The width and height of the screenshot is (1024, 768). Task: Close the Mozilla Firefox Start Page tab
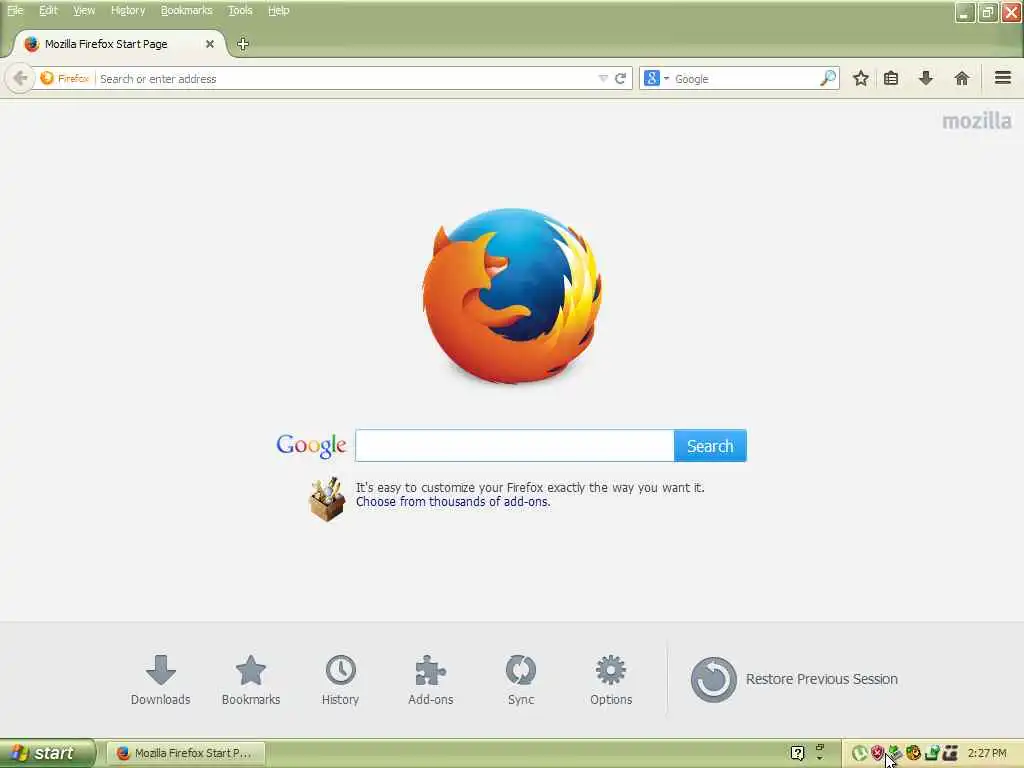coord(210,44)
